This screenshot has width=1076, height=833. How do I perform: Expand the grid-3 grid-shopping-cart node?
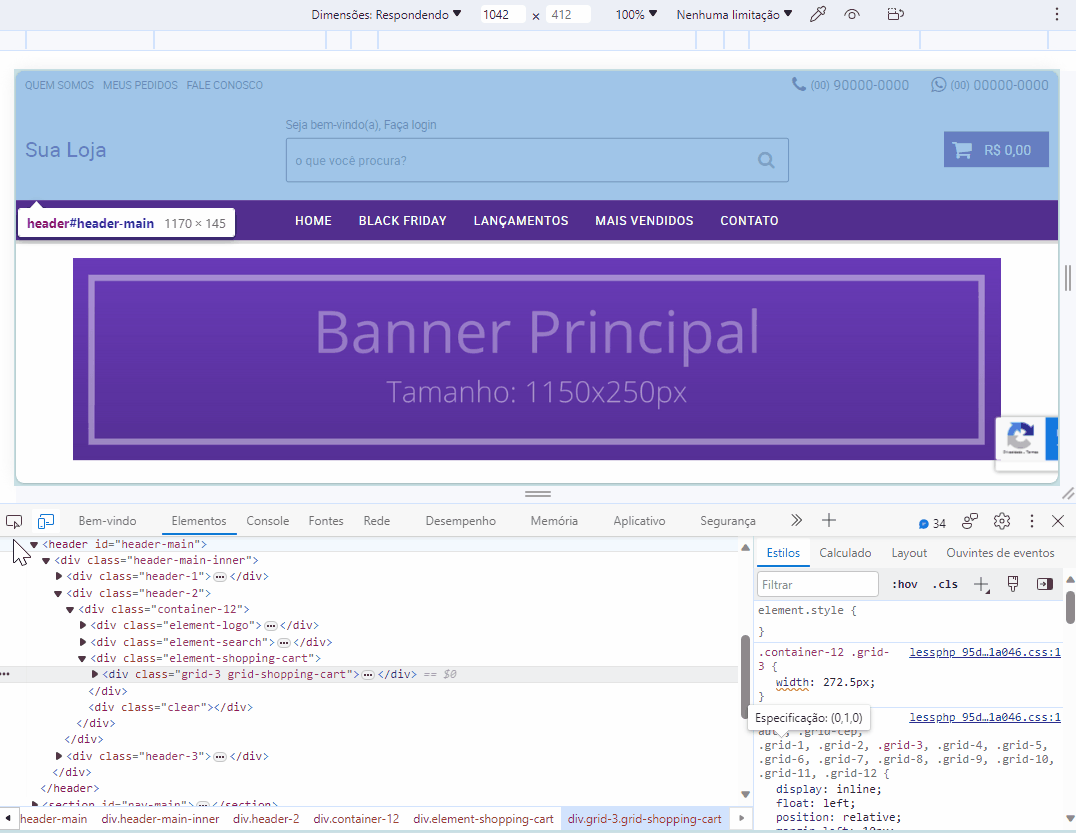point(95,674)
